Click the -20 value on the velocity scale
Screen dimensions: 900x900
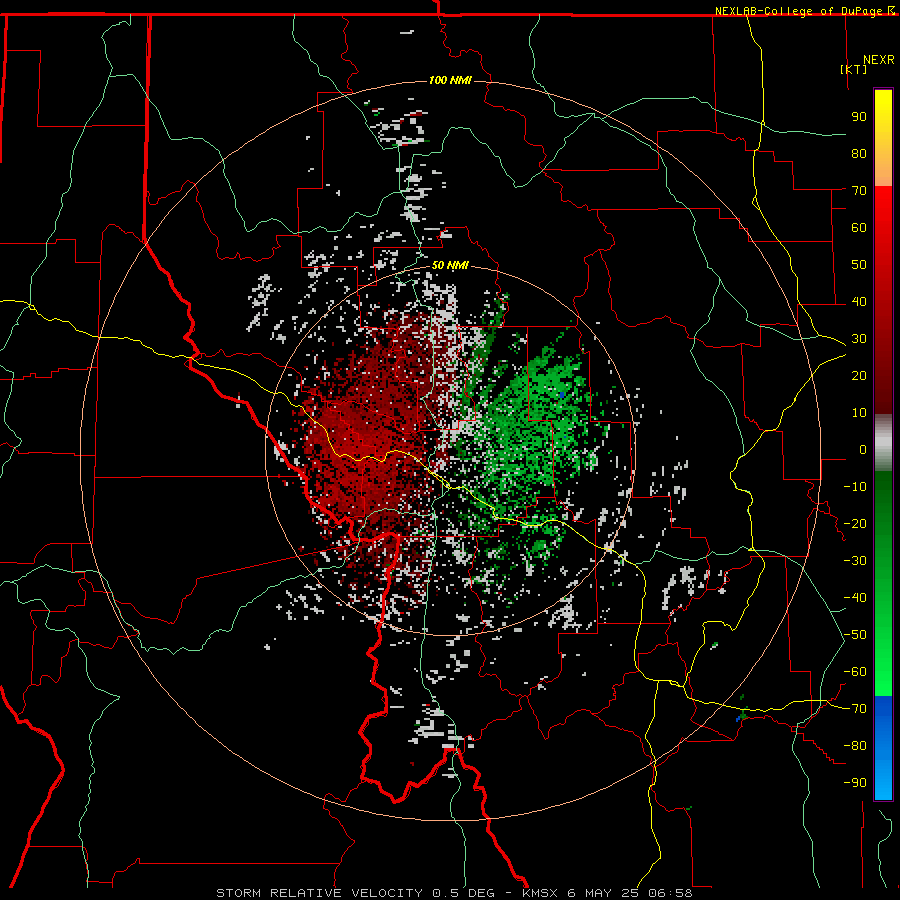click(855, 523)
